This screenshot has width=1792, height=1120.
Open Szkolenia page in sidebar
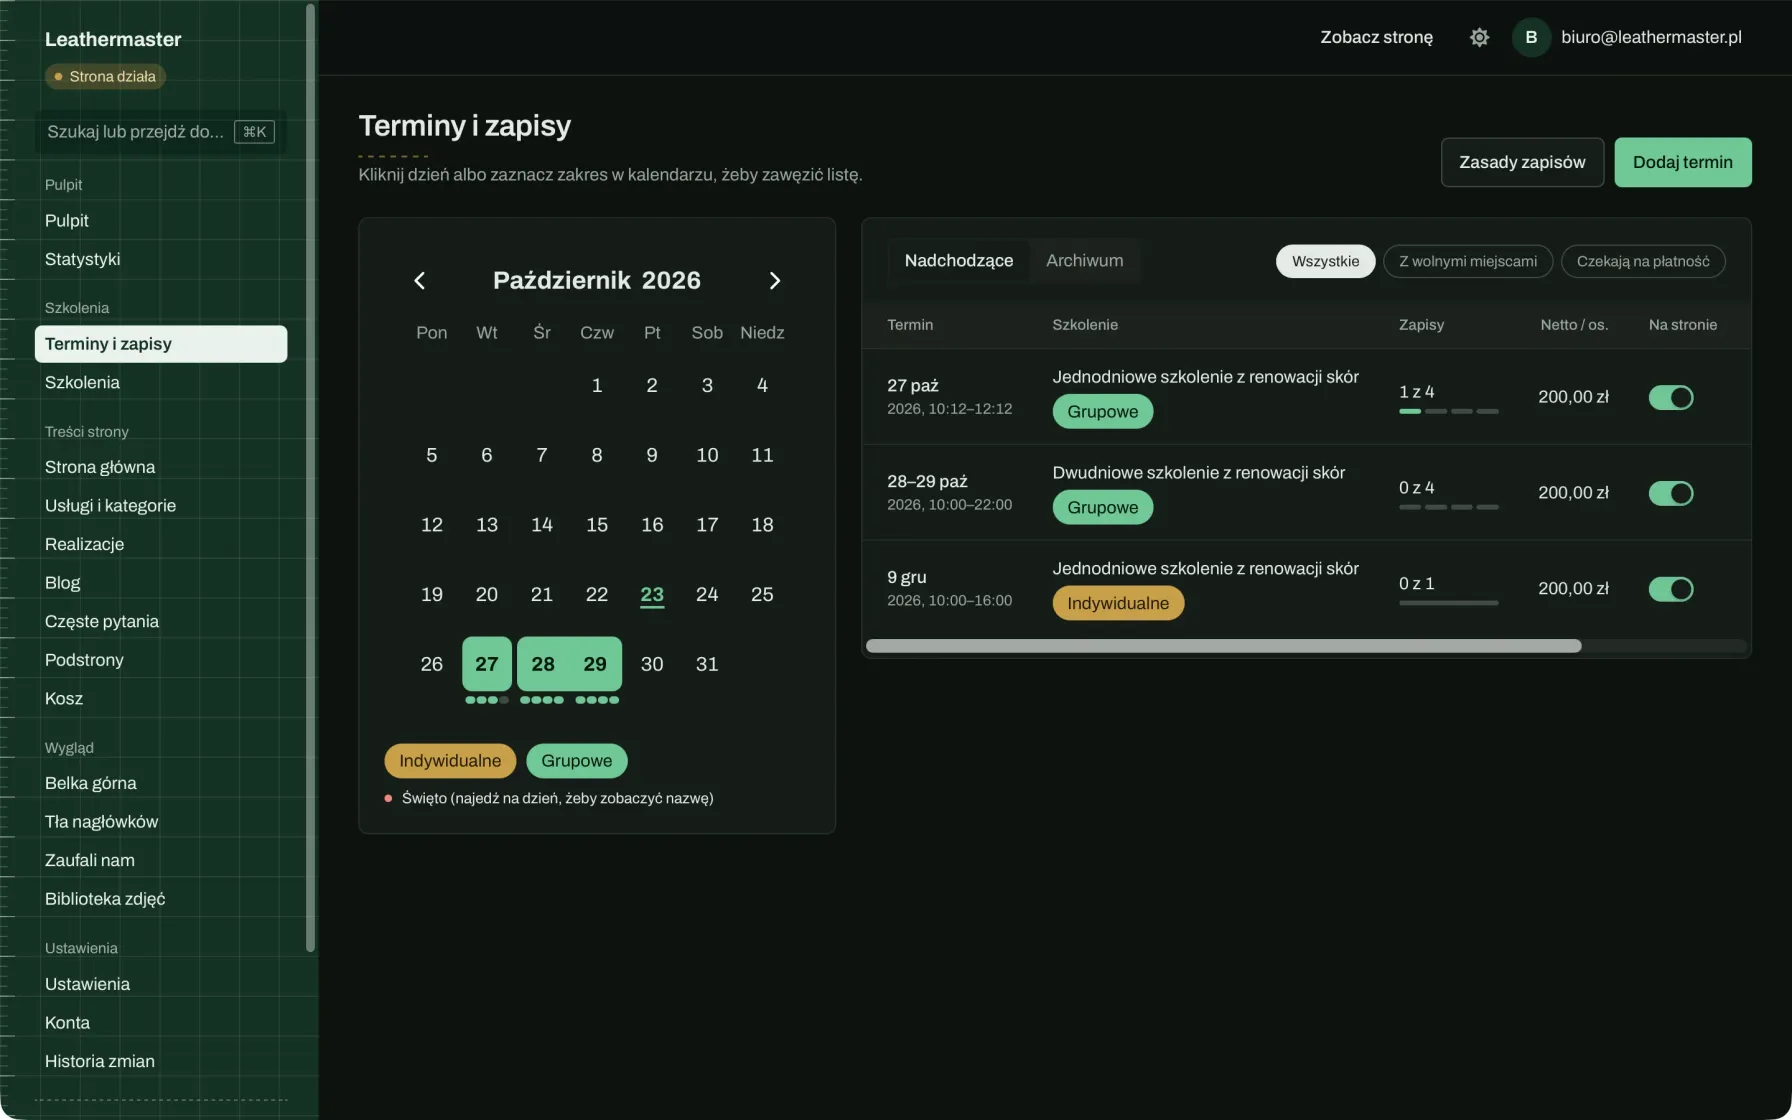click(x=160, y=383)
